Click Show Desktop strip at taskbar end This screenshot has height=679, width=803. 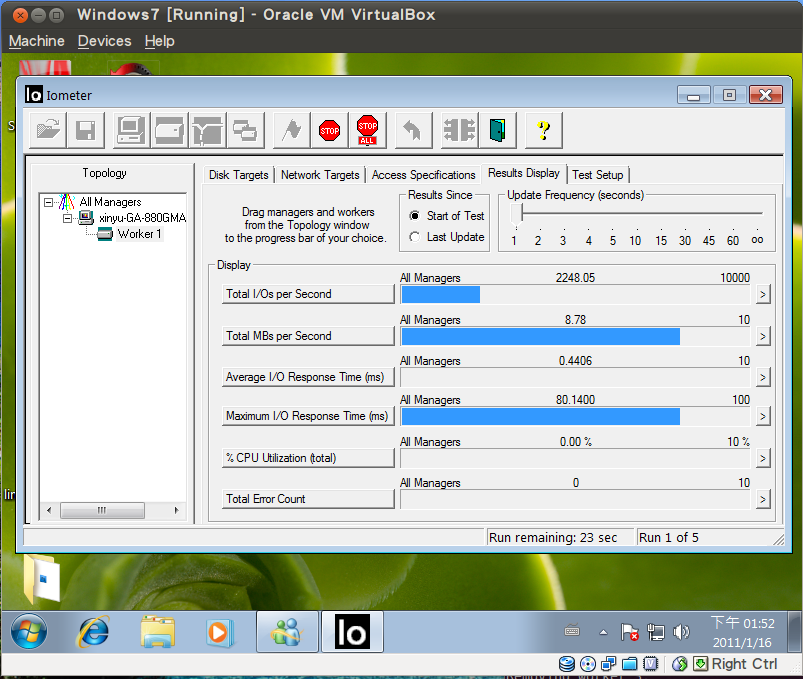pyautogui.click(x=794, y=631)
